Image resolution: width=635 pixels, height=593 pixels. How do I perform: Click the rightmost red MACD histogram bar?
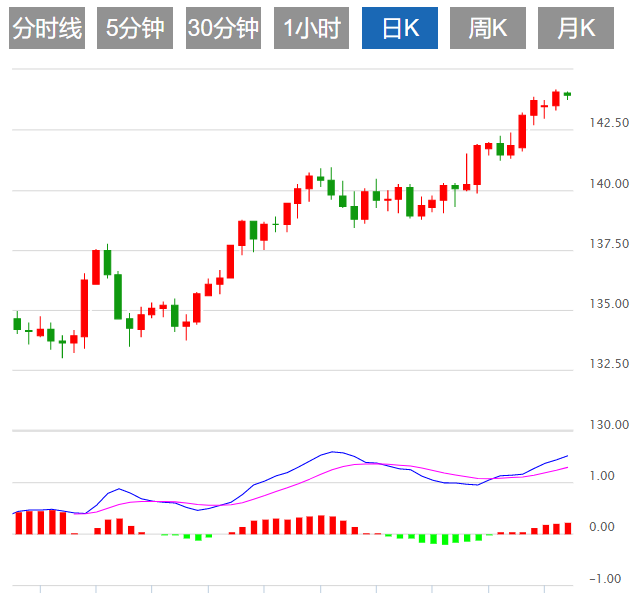[x=567, y=528]
